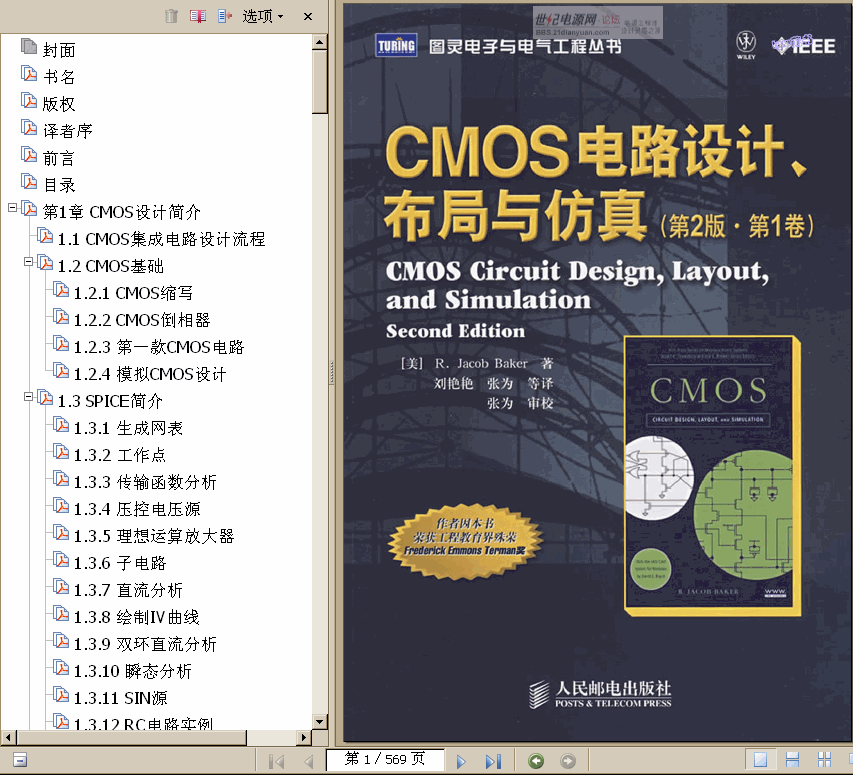The image size is (853, 775).
Task: Open the 前言 bookmark
Action: [x=59, y=158]
